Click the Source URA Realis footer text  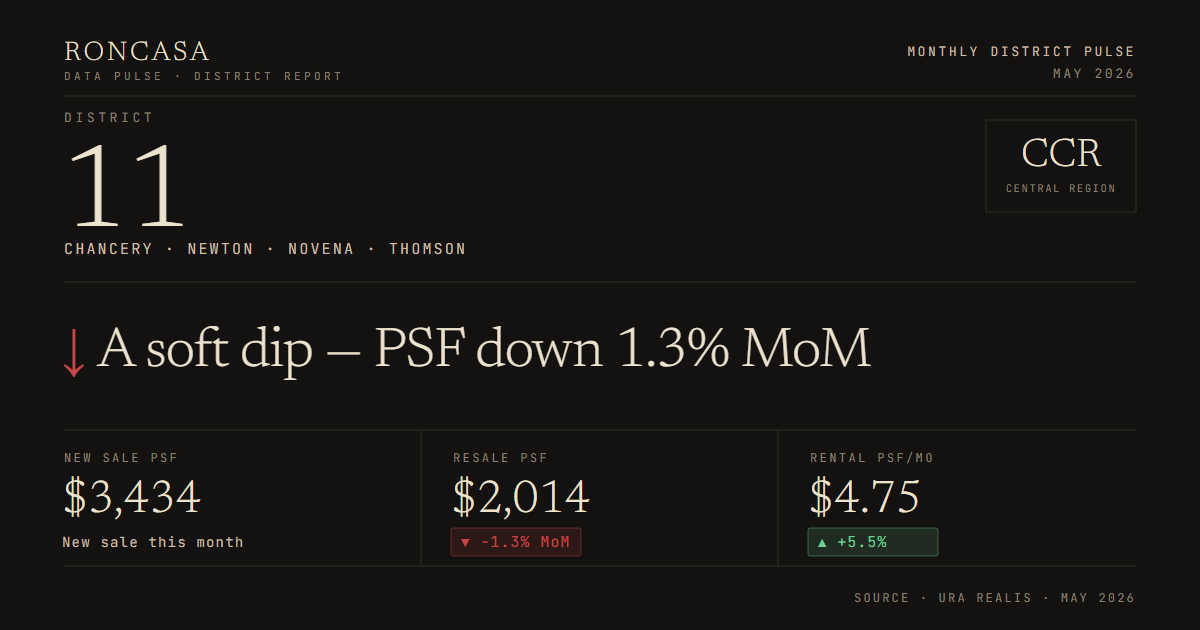[x=994, y=598]
